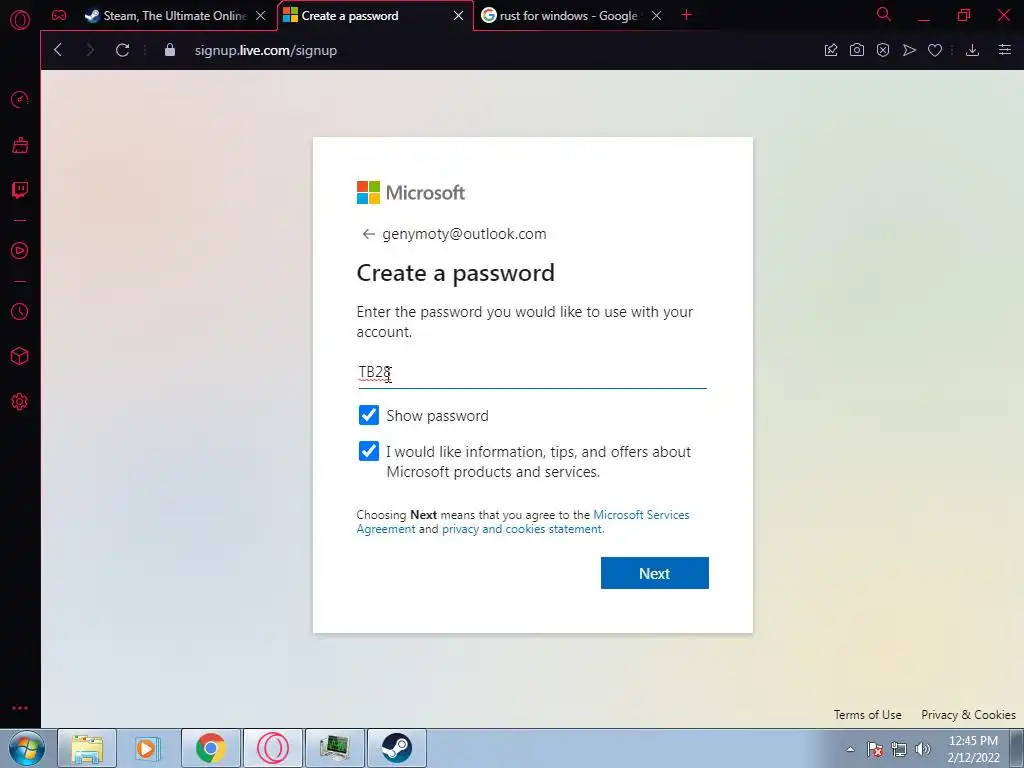This screenshot has width=1024, height=768.
Task: Click the Microsoft logo
Action: (411, 193)
